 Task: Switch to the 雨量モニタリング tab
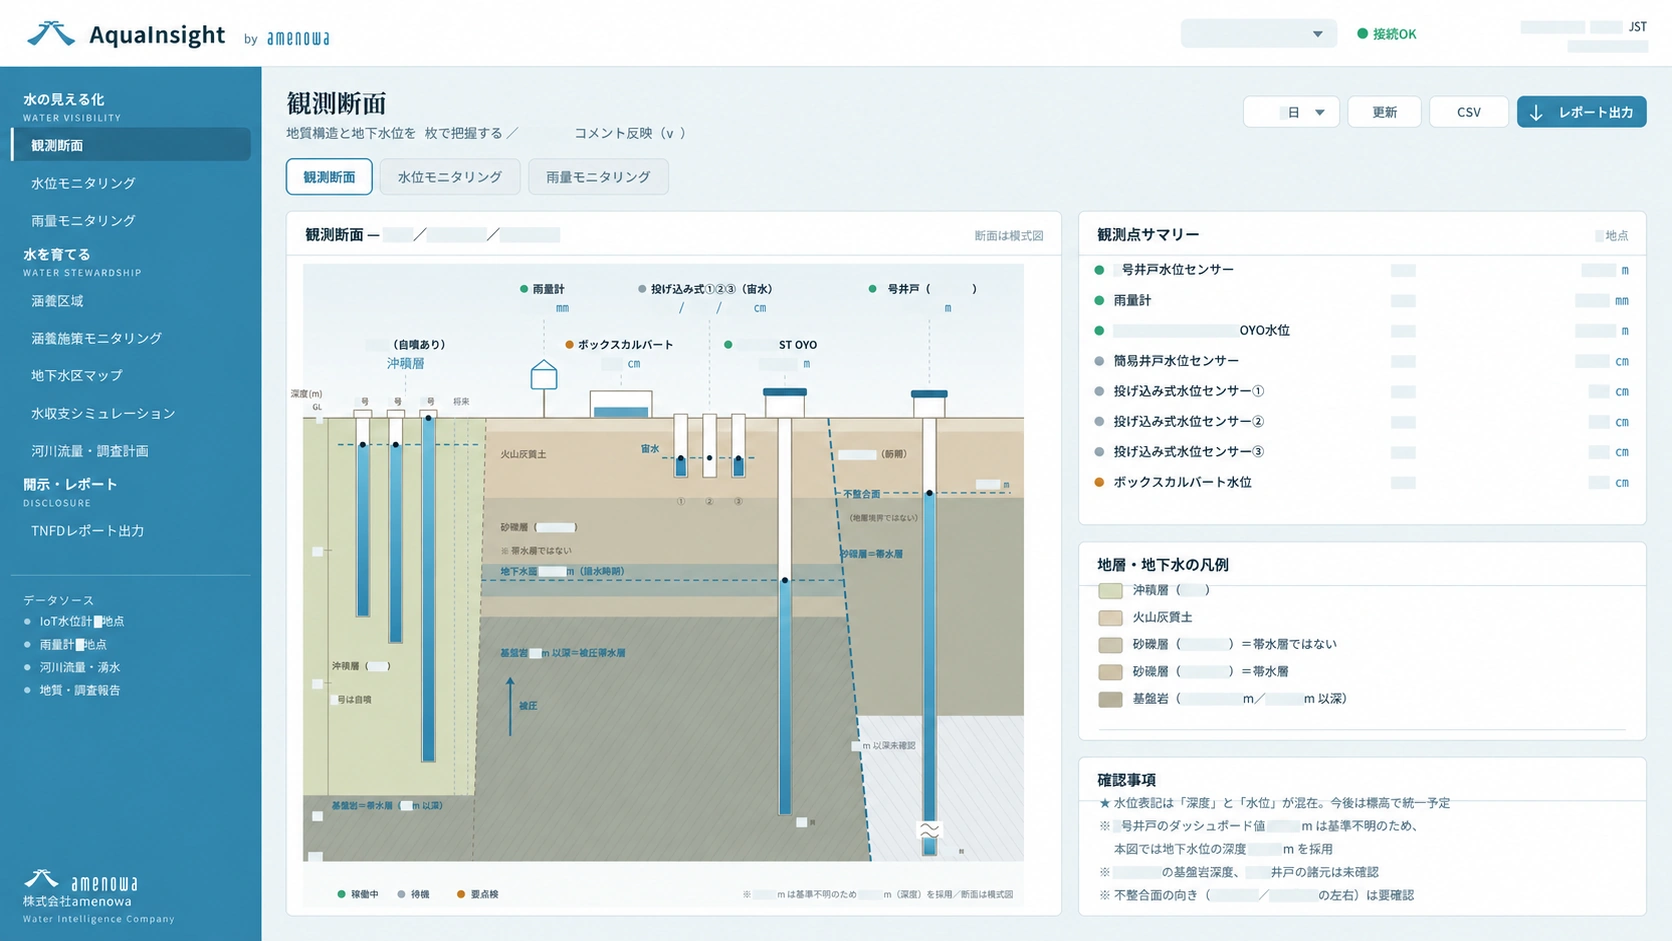[598, 177]
